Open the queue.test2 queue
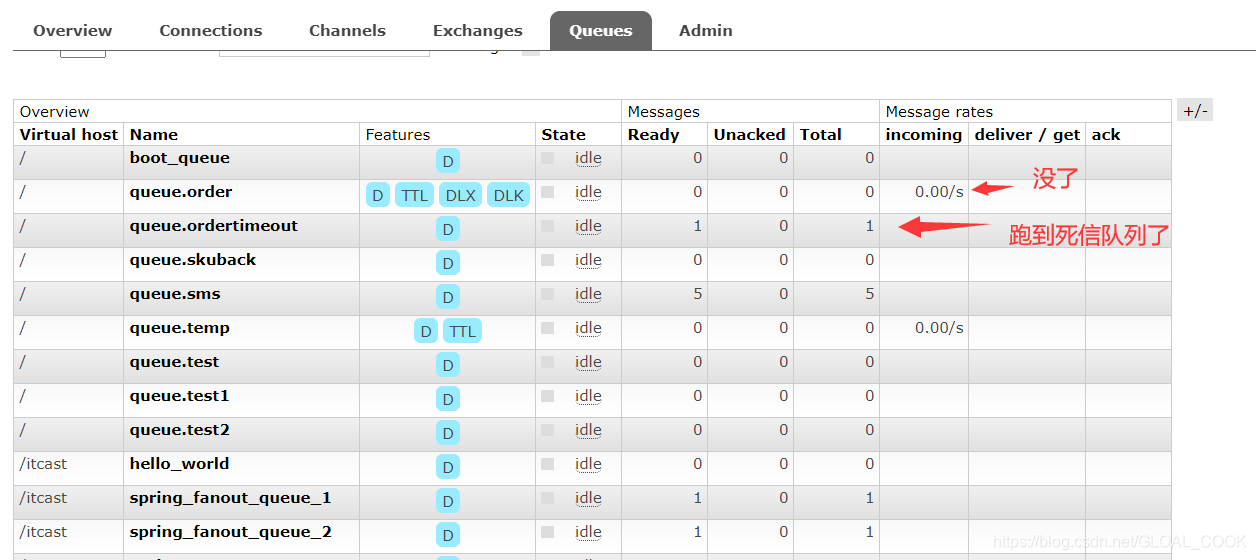 point(180,430)
